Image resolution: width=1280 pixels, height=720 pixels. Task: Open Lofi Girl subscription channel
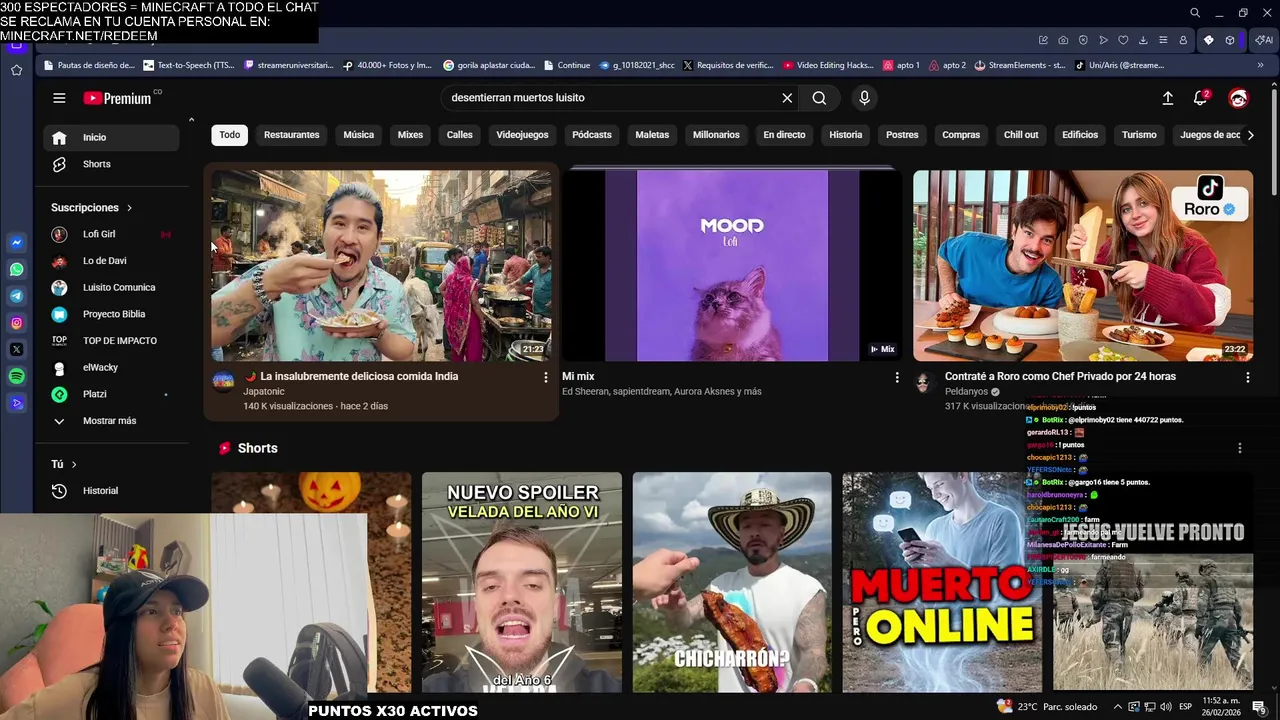111,234
